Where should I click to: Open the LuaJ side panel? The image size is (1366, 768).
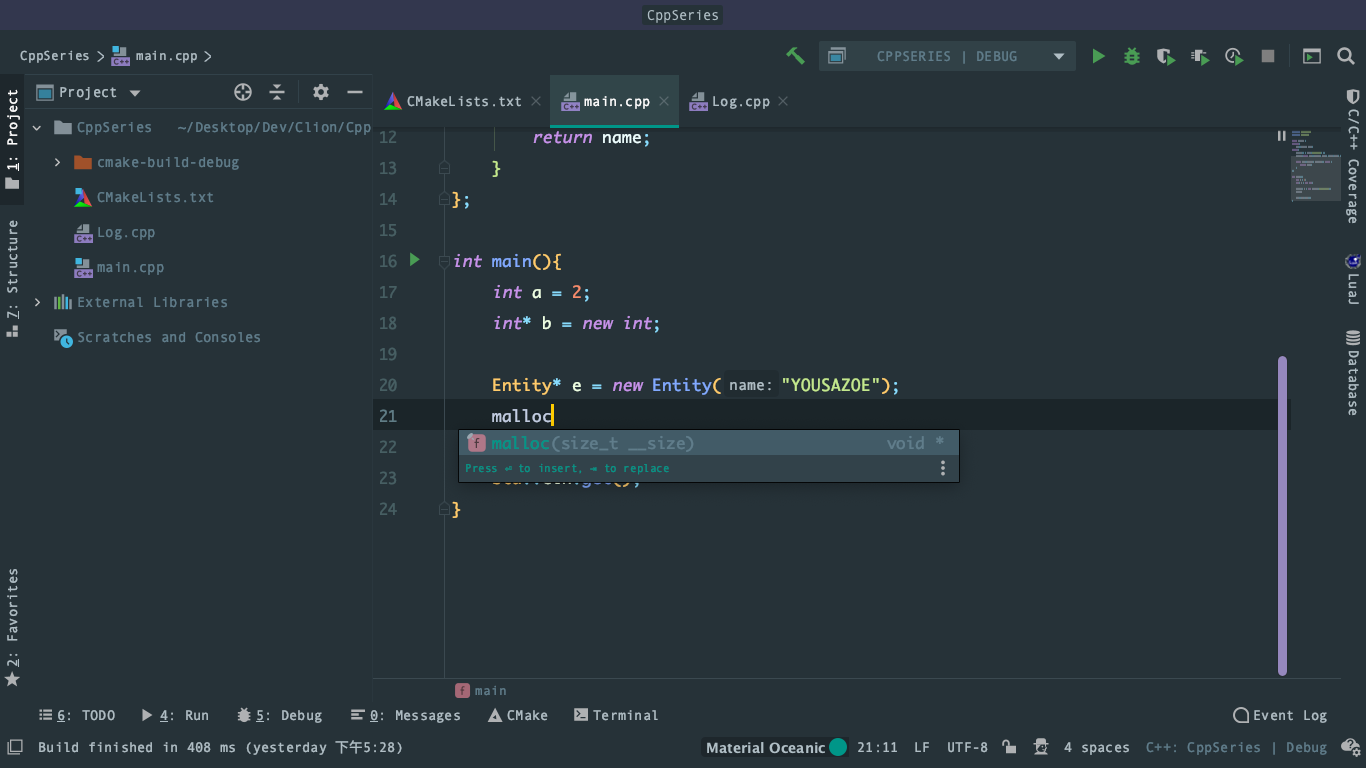(x=1353, y=279)
